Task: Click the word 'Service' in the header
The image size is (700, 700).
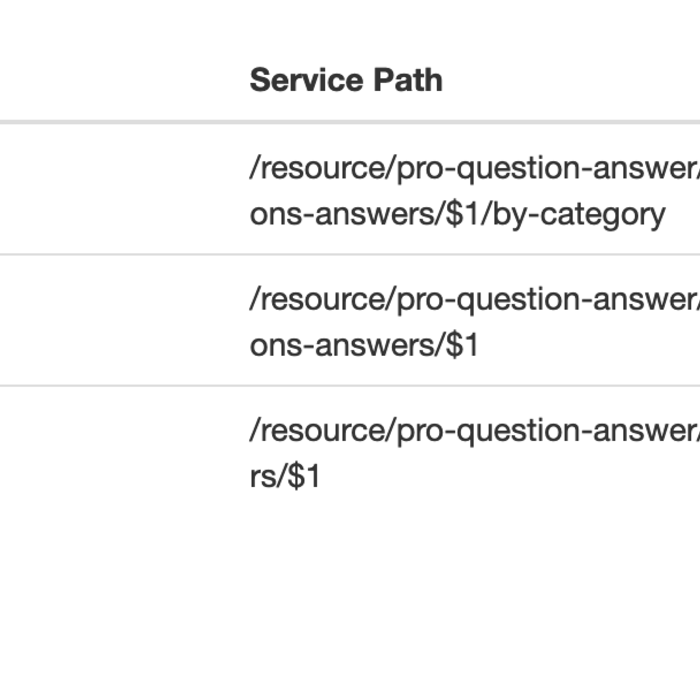Action: click(307, 80)
